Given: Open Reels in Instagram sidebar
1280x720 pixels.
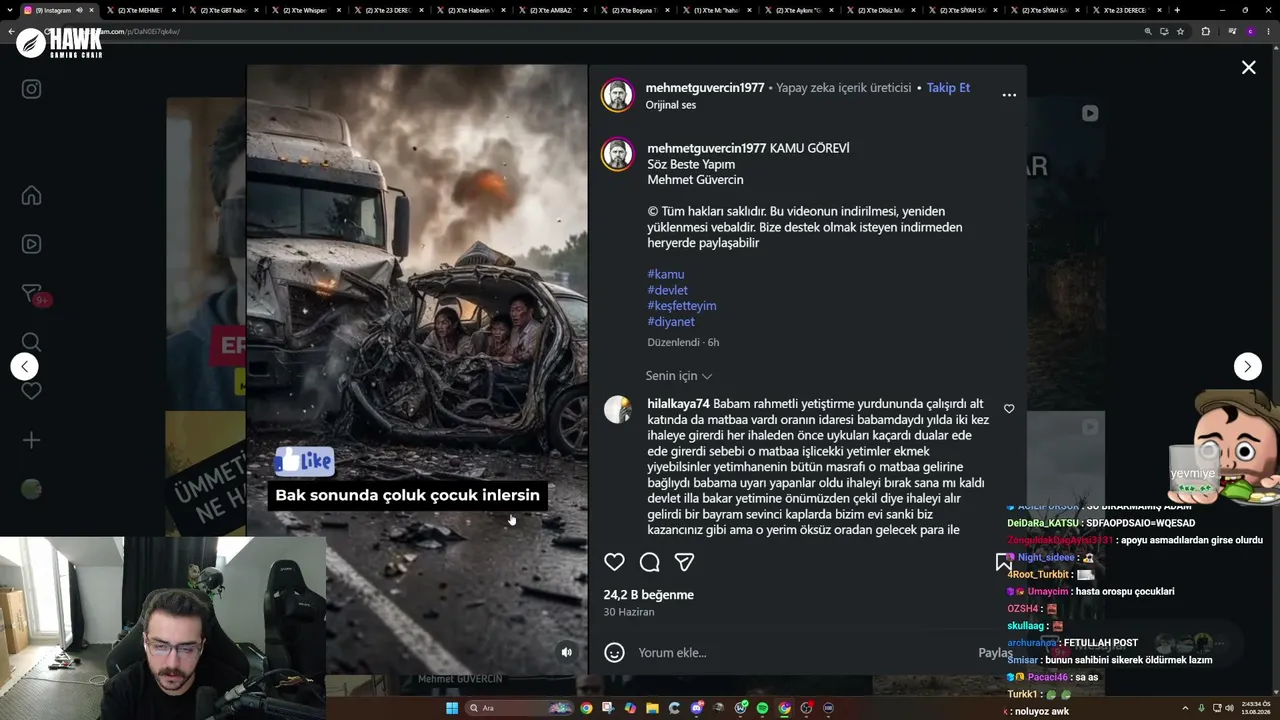Looking at the screenshot, I should point(31,244).
